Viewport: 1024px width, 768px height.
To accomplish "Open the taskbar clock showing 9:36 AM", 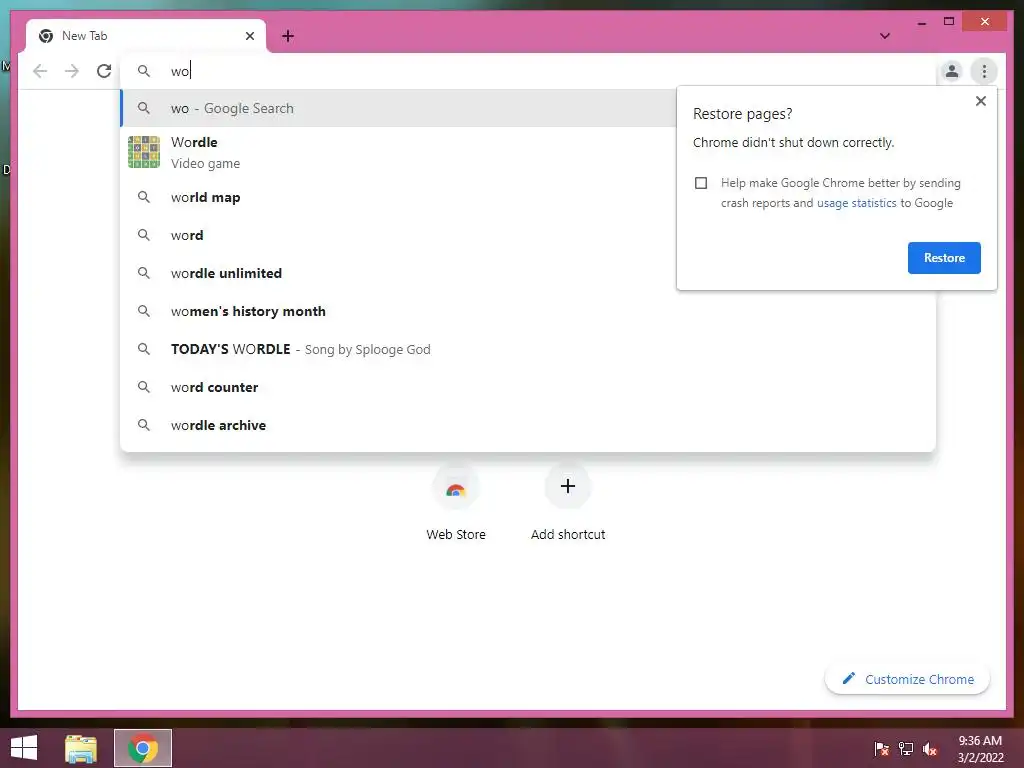I will click(x=980, y=749).
